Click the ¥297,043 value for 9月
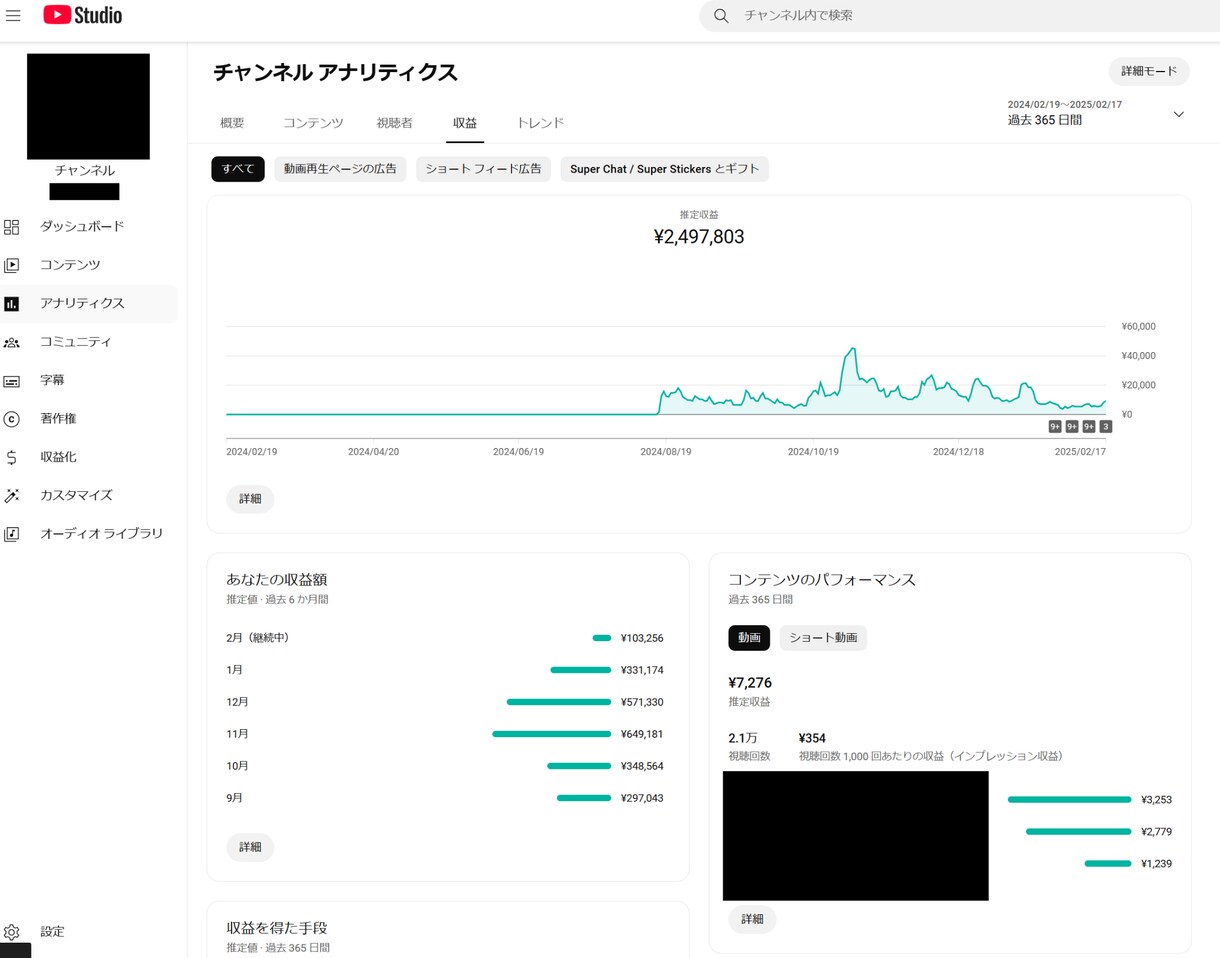The image size is (1220, 958). coord(642,798)
